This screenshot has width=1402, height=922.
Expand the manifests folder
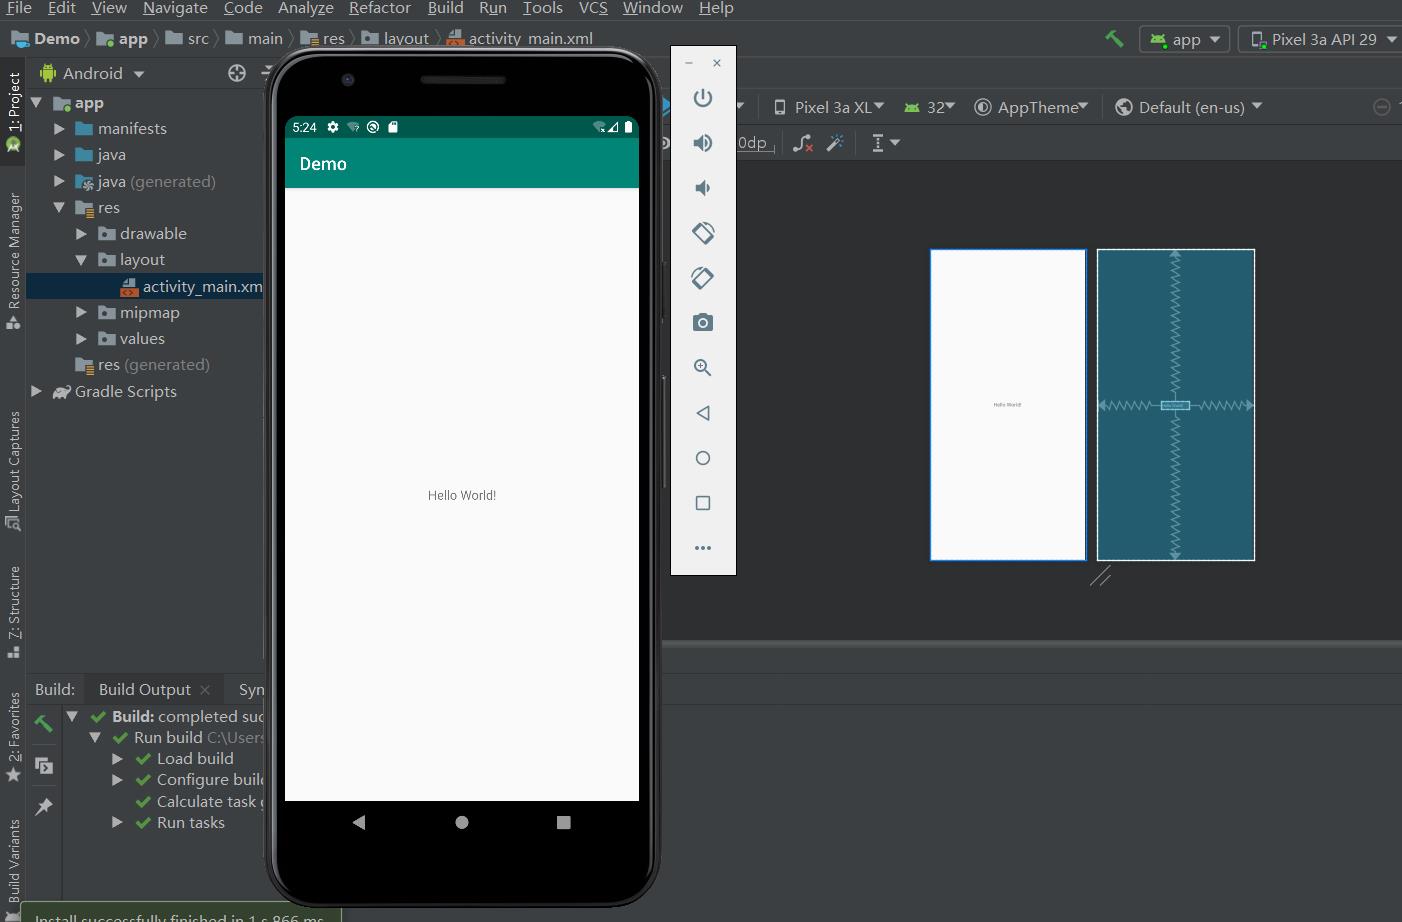click(x=59, y=128)
